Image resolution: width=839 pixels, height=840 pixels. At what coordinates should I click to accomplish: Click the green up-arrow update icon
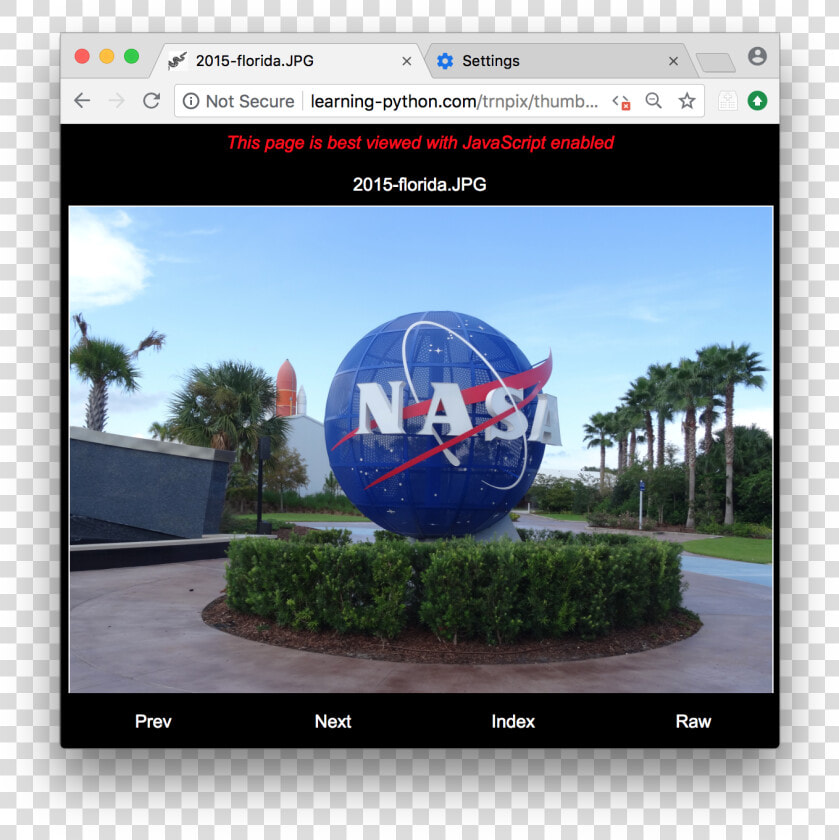(757, 101)
